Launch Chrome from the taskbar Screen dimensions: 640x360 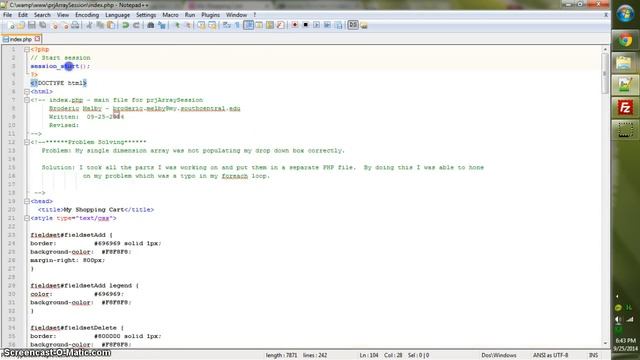(625, 40)
